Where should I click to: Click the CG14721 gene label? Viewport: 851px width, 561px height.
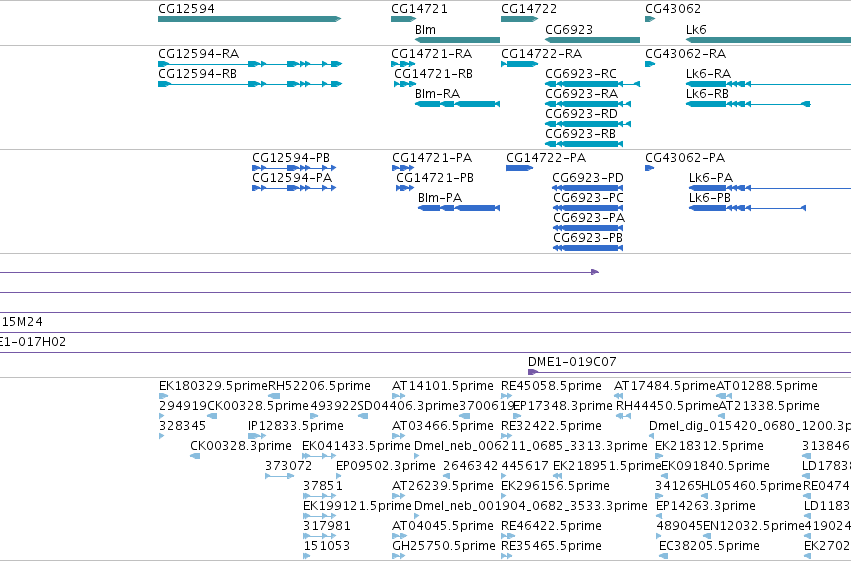(x=419, y=9)
